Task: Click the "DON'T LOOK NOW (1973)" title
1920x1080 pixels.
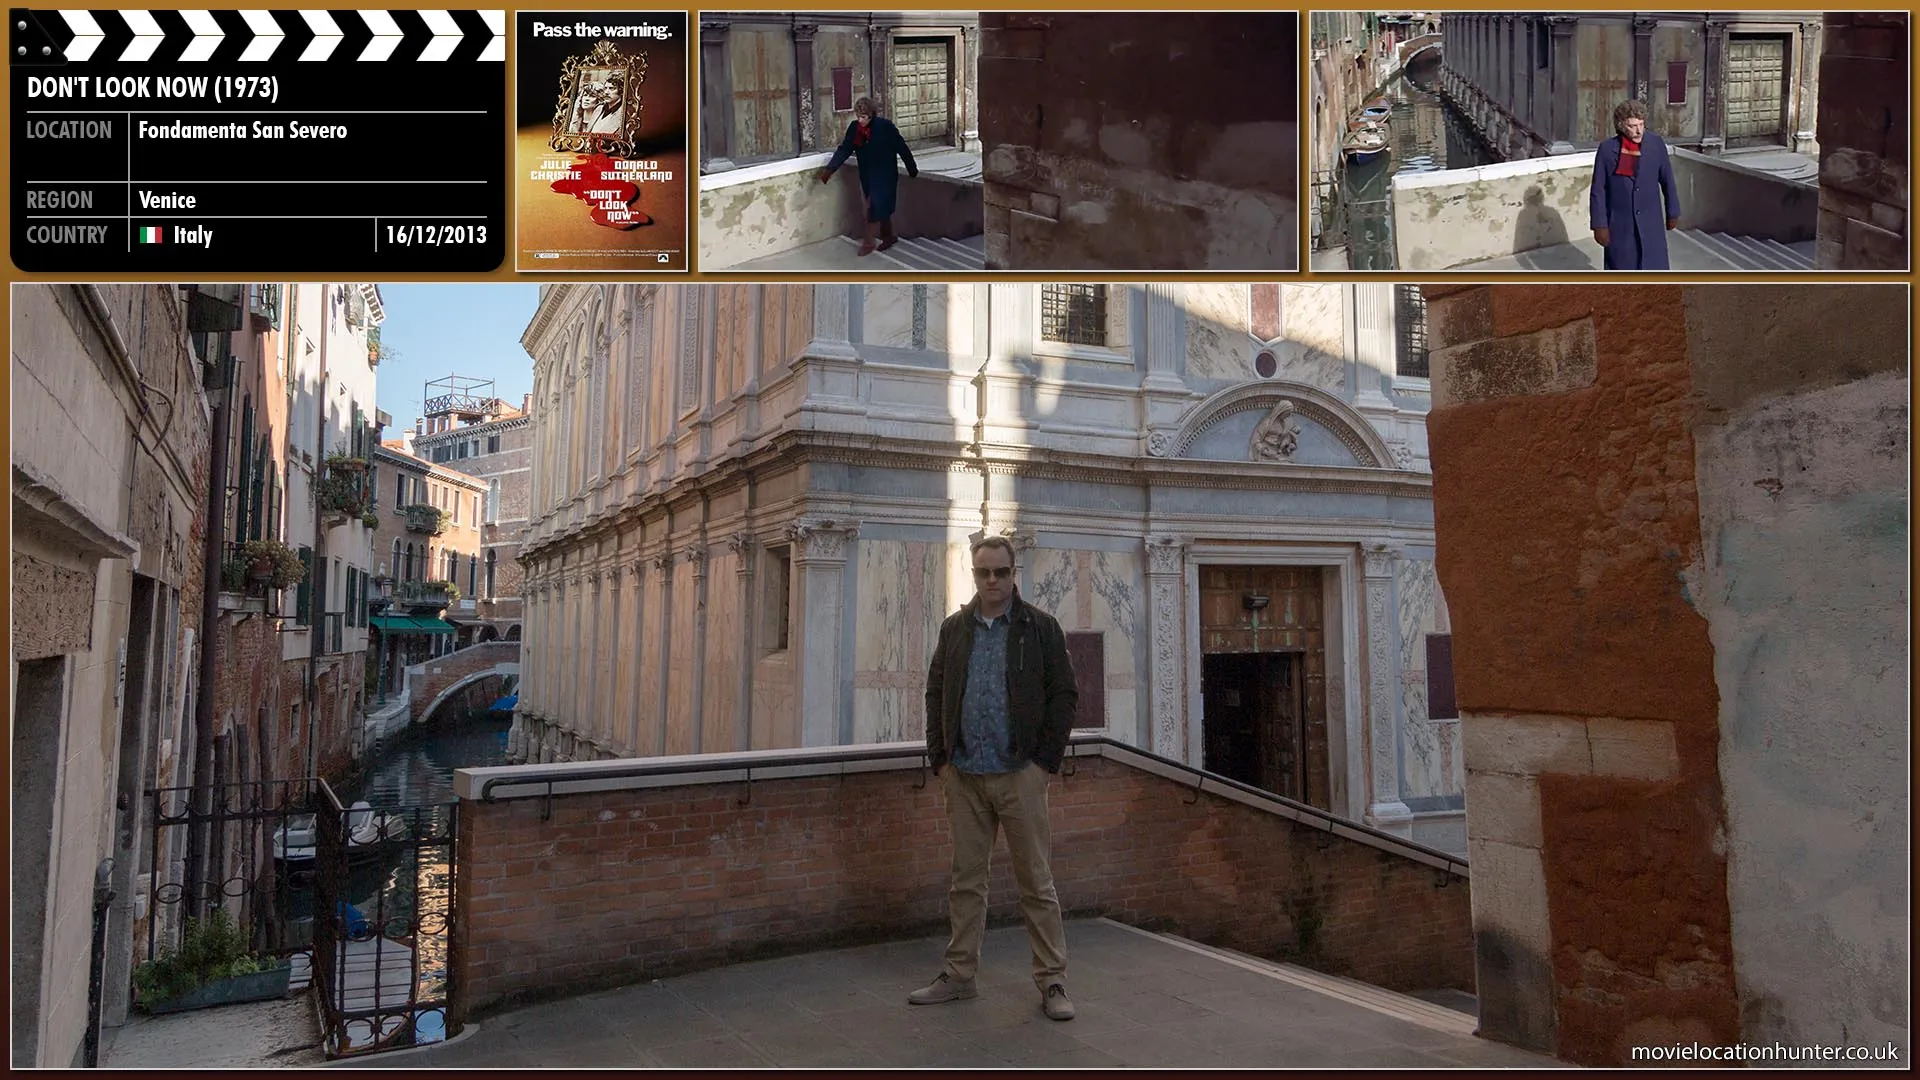Action: pos(153,88)
